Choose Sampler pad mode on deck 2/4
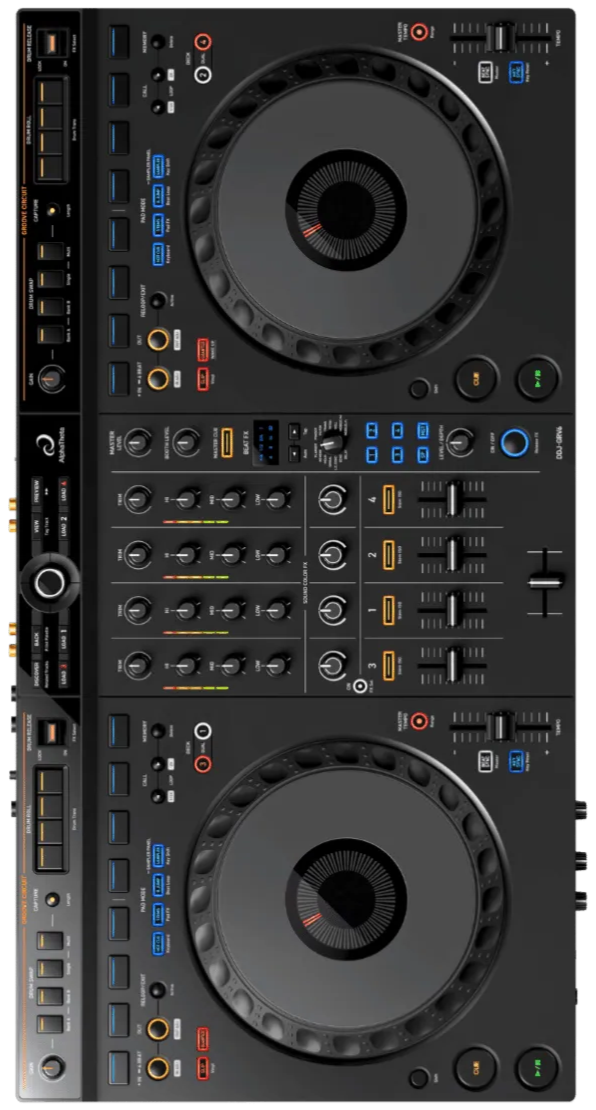The width and height of the screenshot is (596, 1110). (x=157, y=165)
